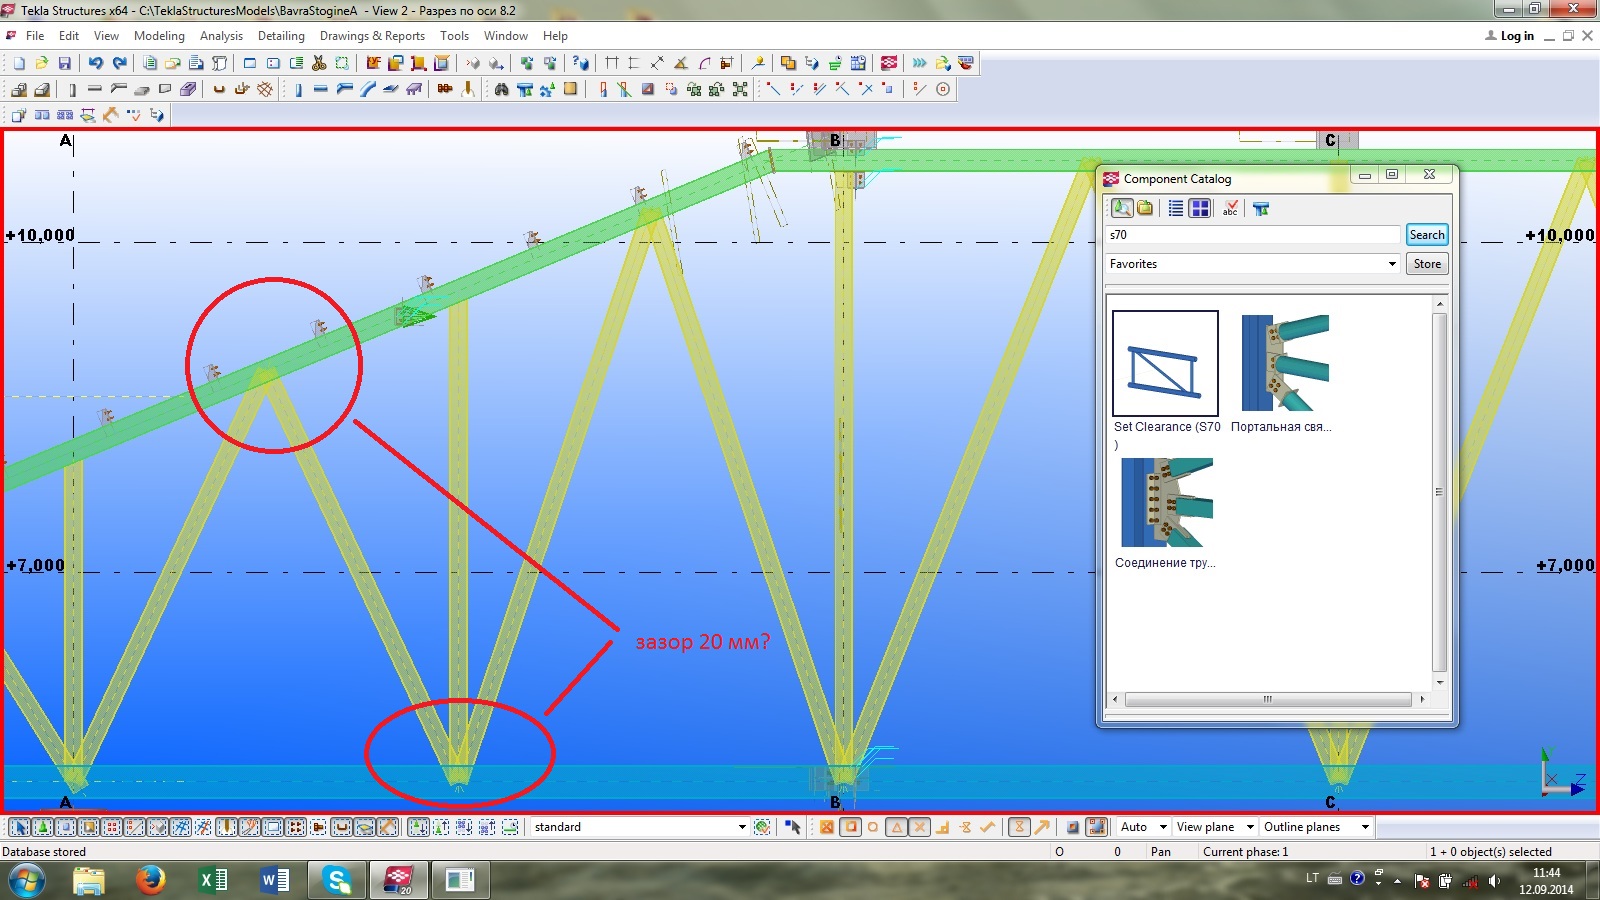The width and height of the screenshot is (1600, 900).
Task: Toggle catalog thumbnails view button
Action: pos(1200,208)
